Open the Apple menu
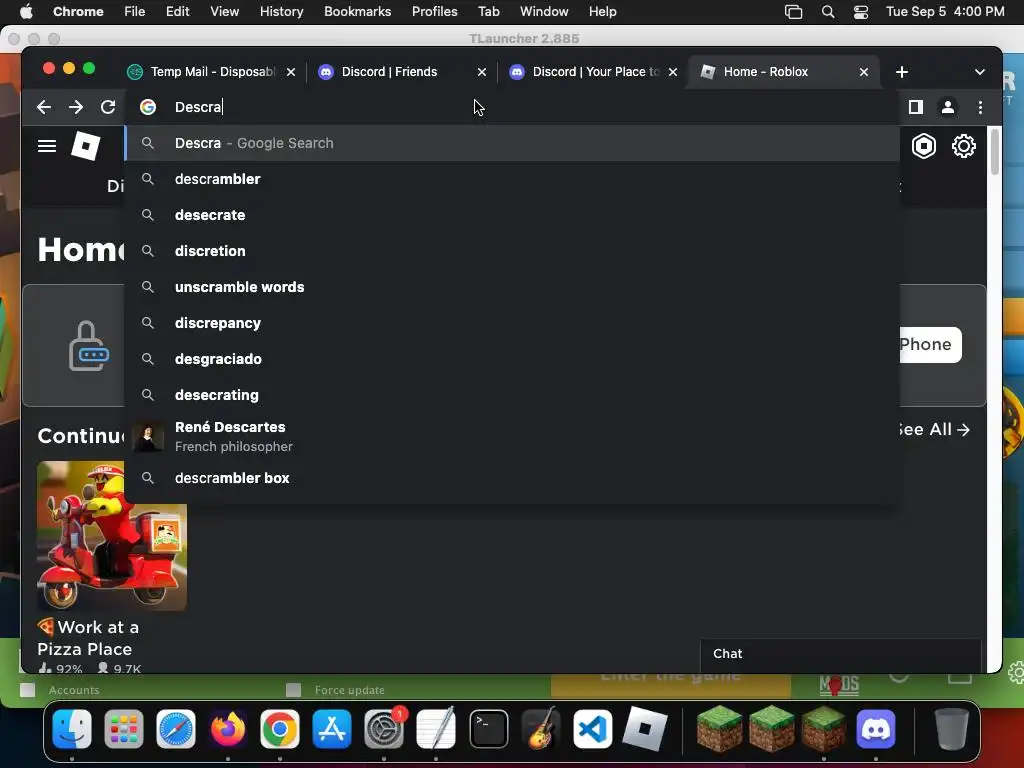Image resolution: width=1024 pixels, height=768 pixels. (26, 11)
